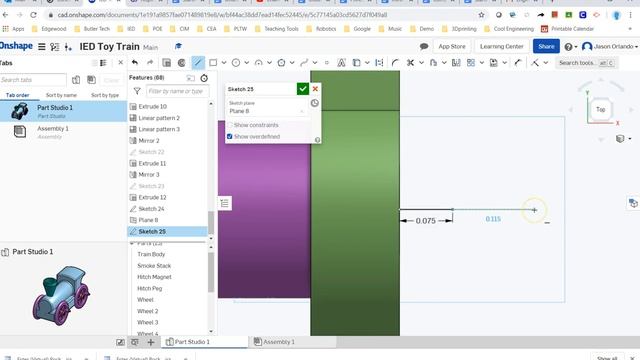The image size is (640, 360).
Task: Open the bottom Part Studio 1 tab
Action: (204, 342)
